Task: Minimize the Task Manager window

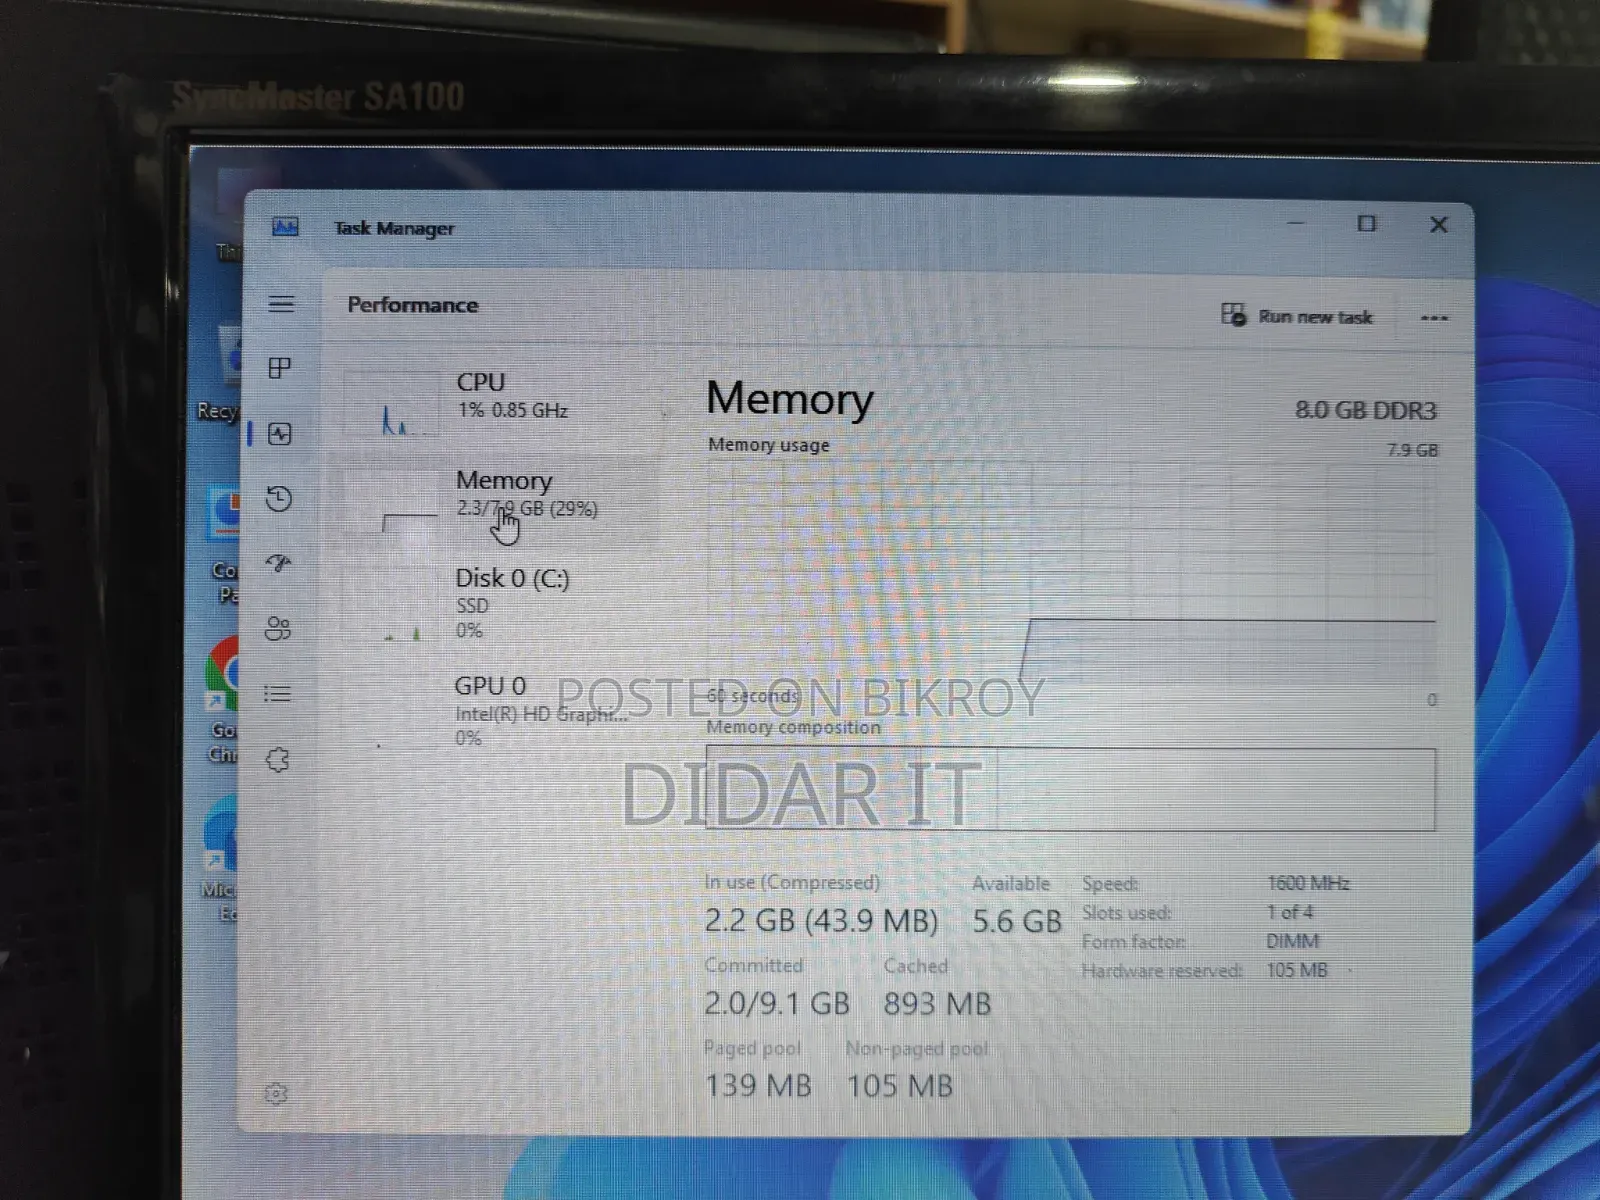Action: click(1296, 223)
